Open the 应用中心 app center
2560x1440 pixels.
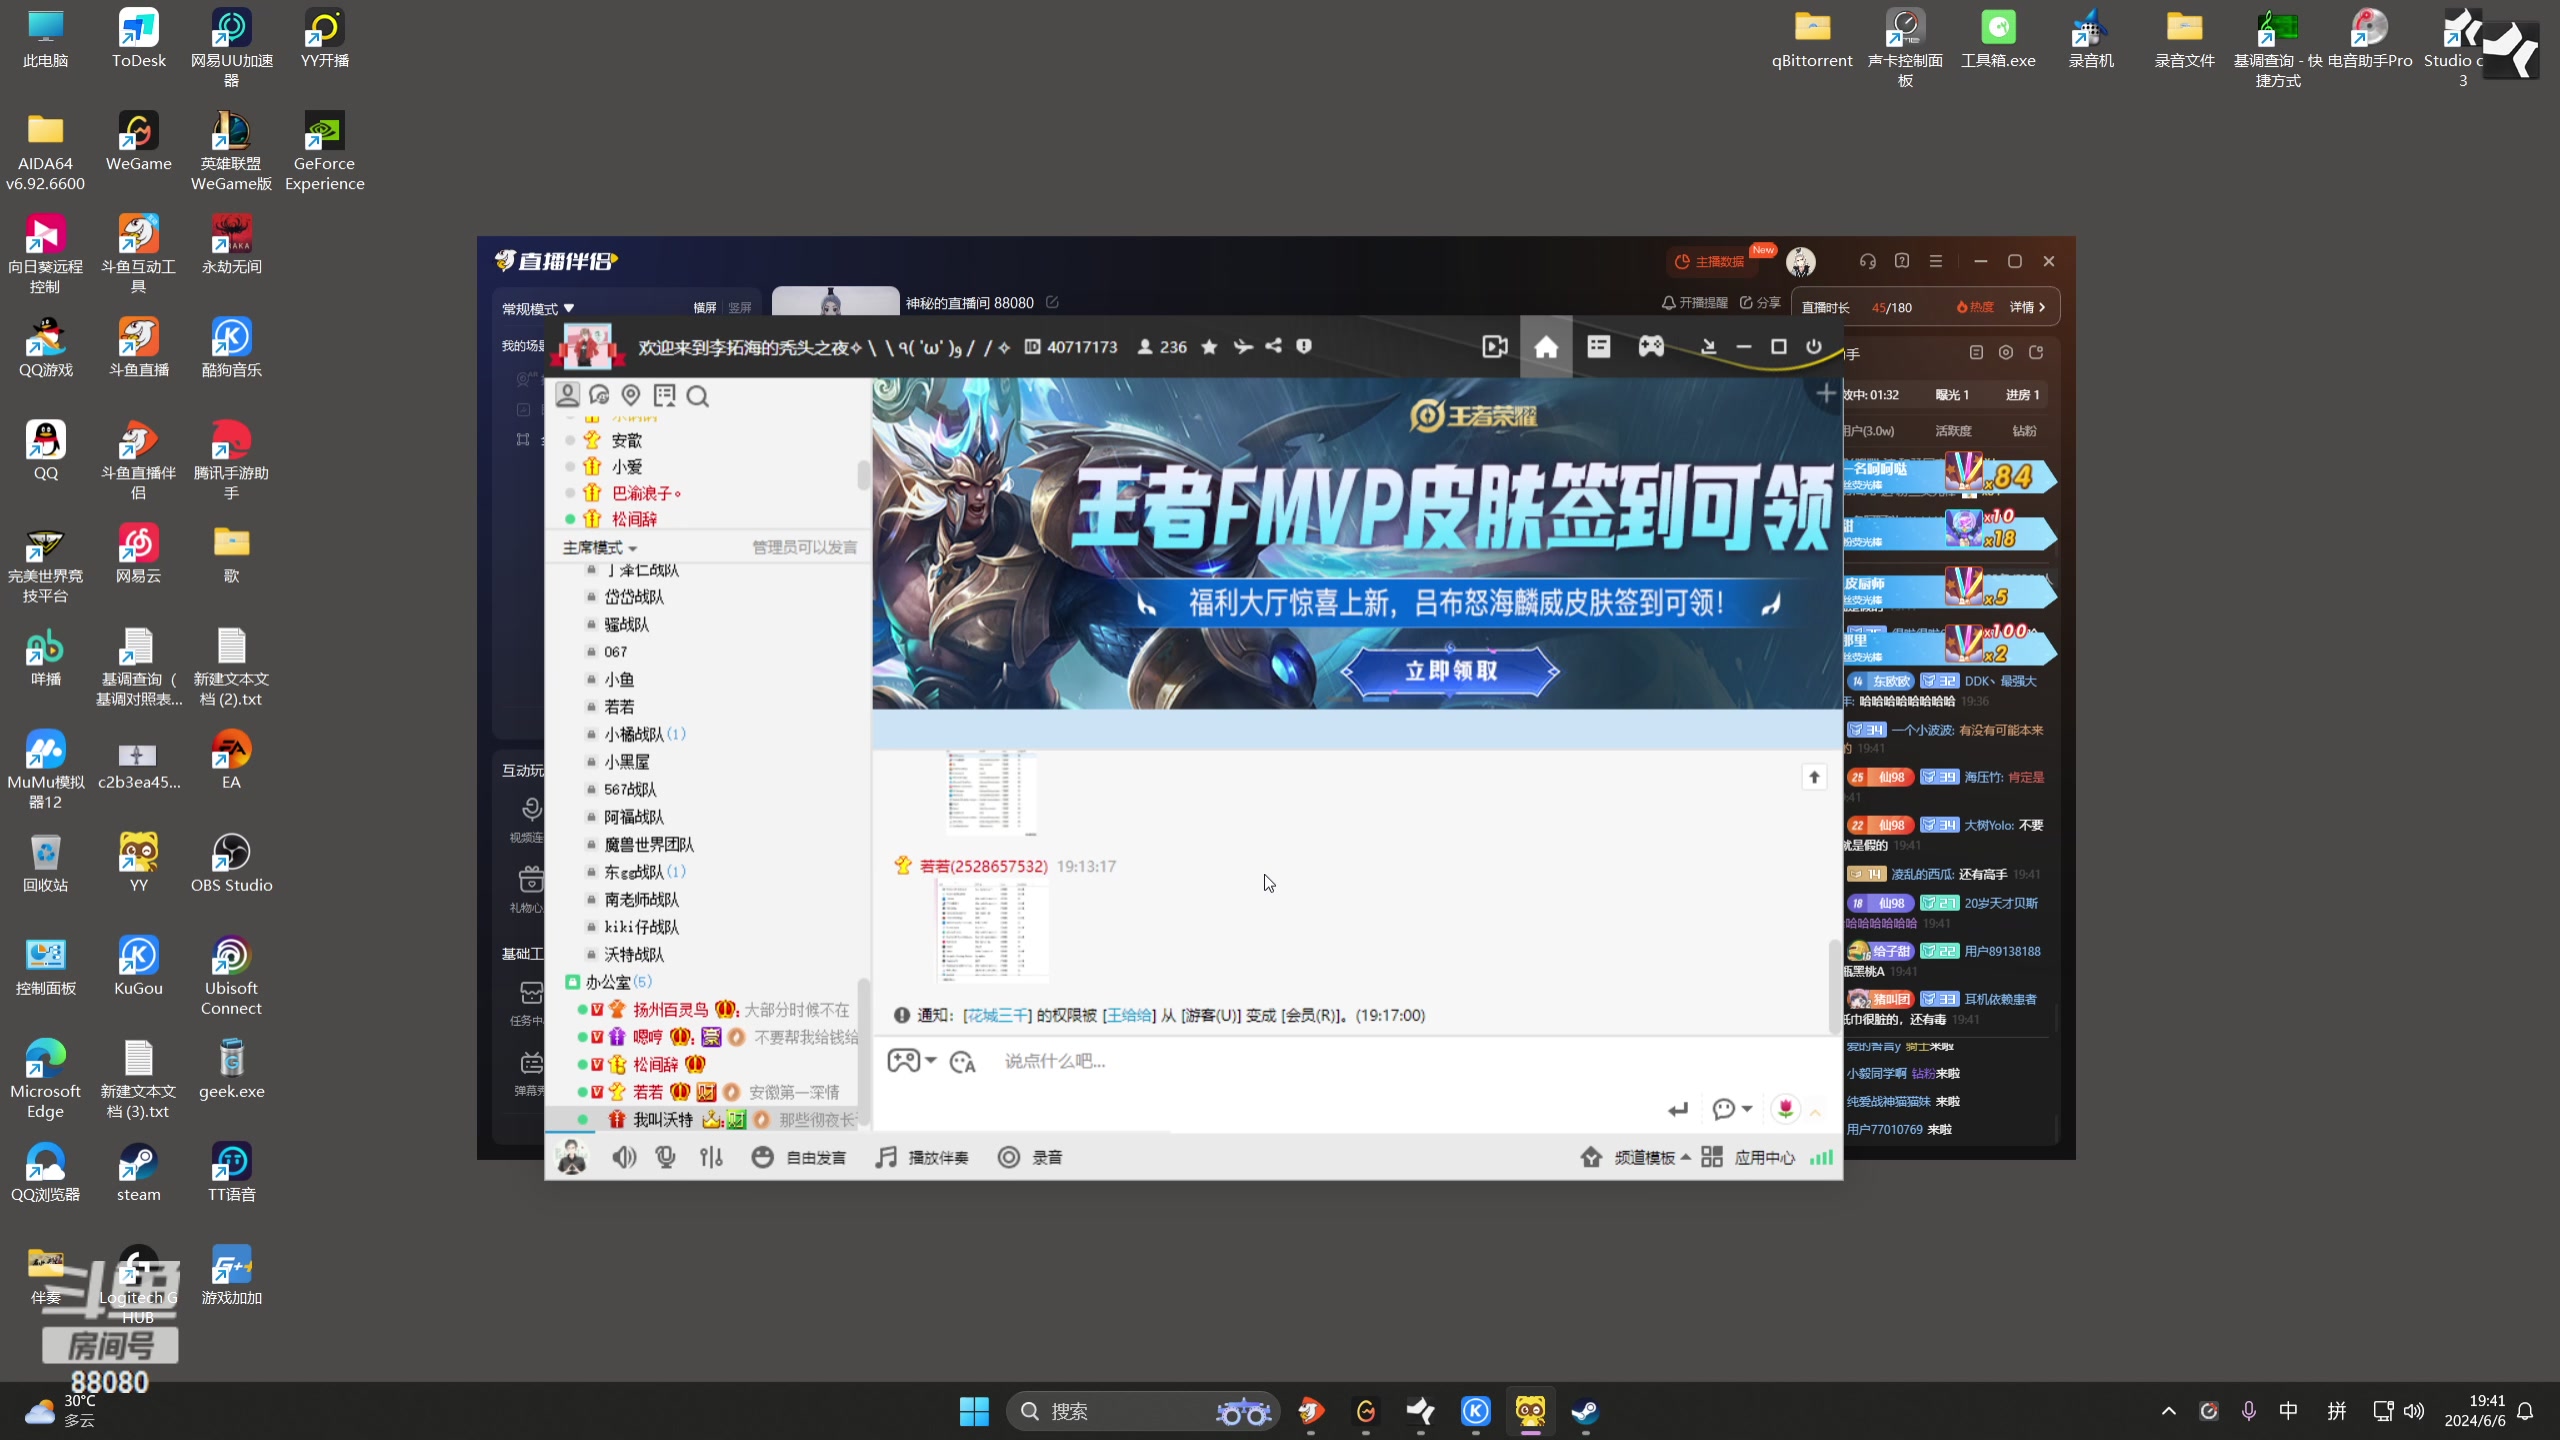(1763, 1157)
